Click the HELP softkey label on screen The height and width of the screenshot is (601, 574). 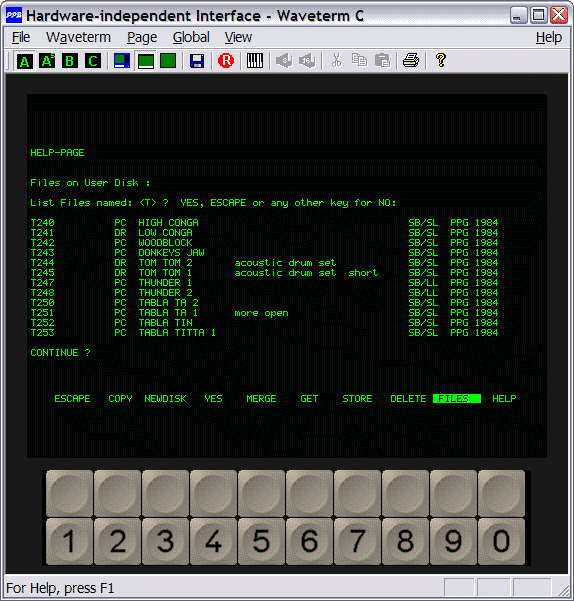click(x=504, y=399)
